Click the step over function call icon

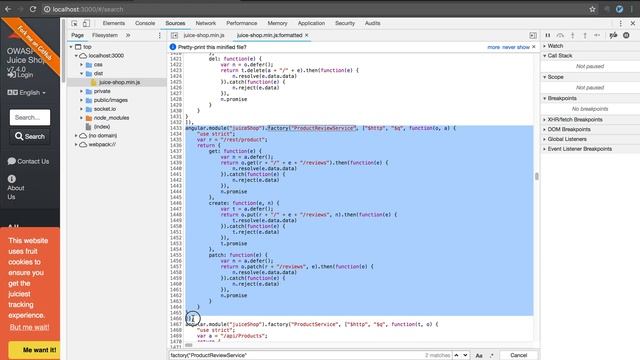(560, 36)
